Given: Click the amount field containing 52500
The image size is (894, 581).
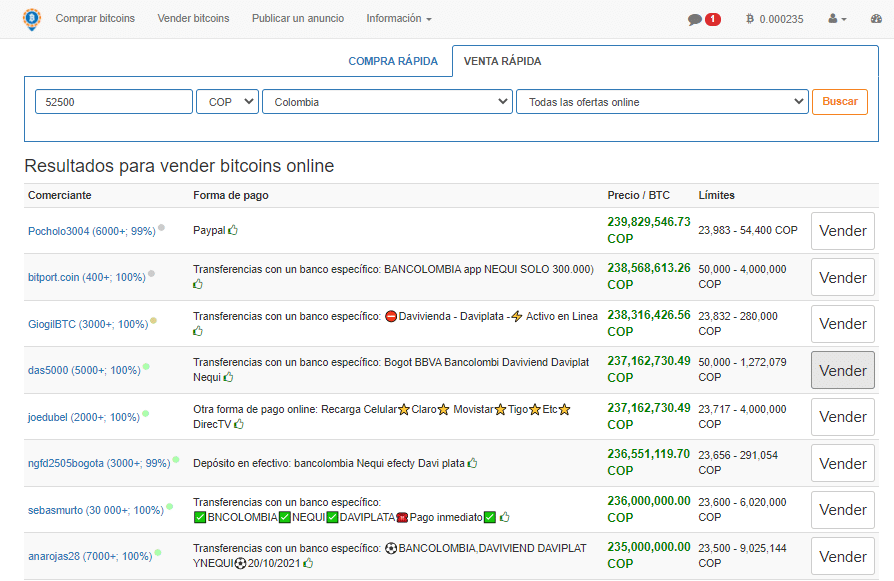Looking at the screenshot, I should [x=114, y=101].
